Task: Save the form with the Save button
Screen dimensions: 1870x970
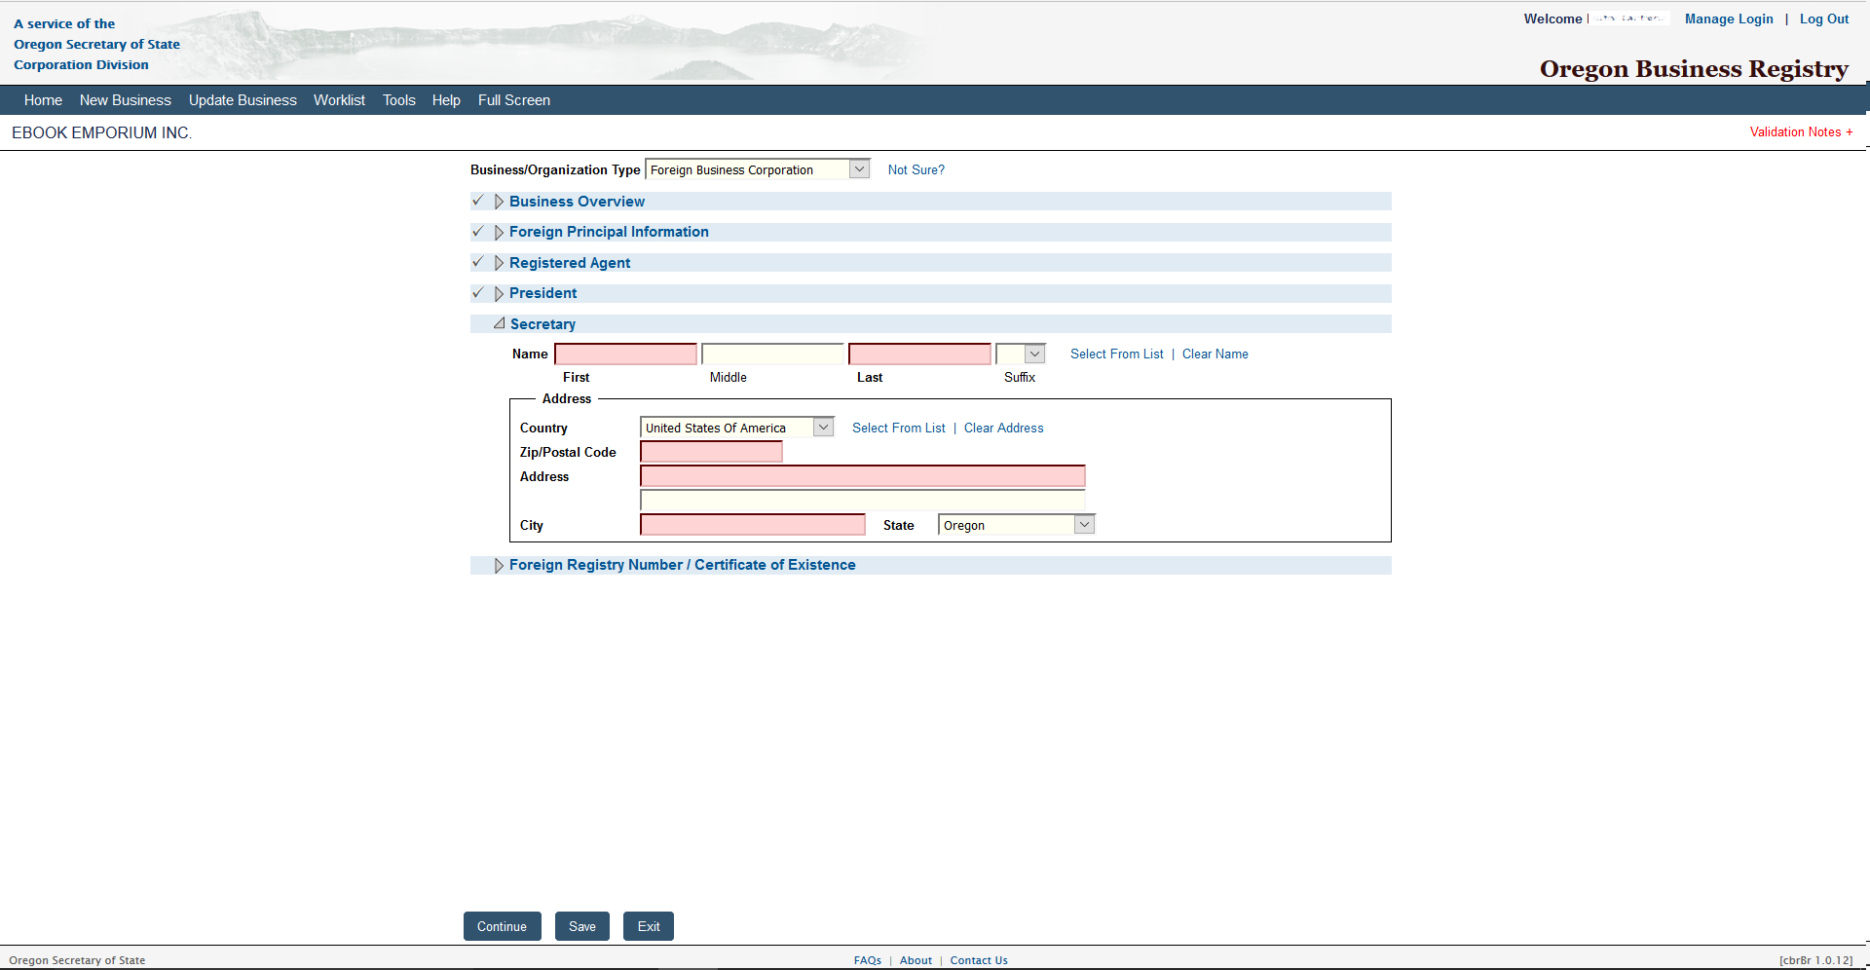Action: [582, 925]
